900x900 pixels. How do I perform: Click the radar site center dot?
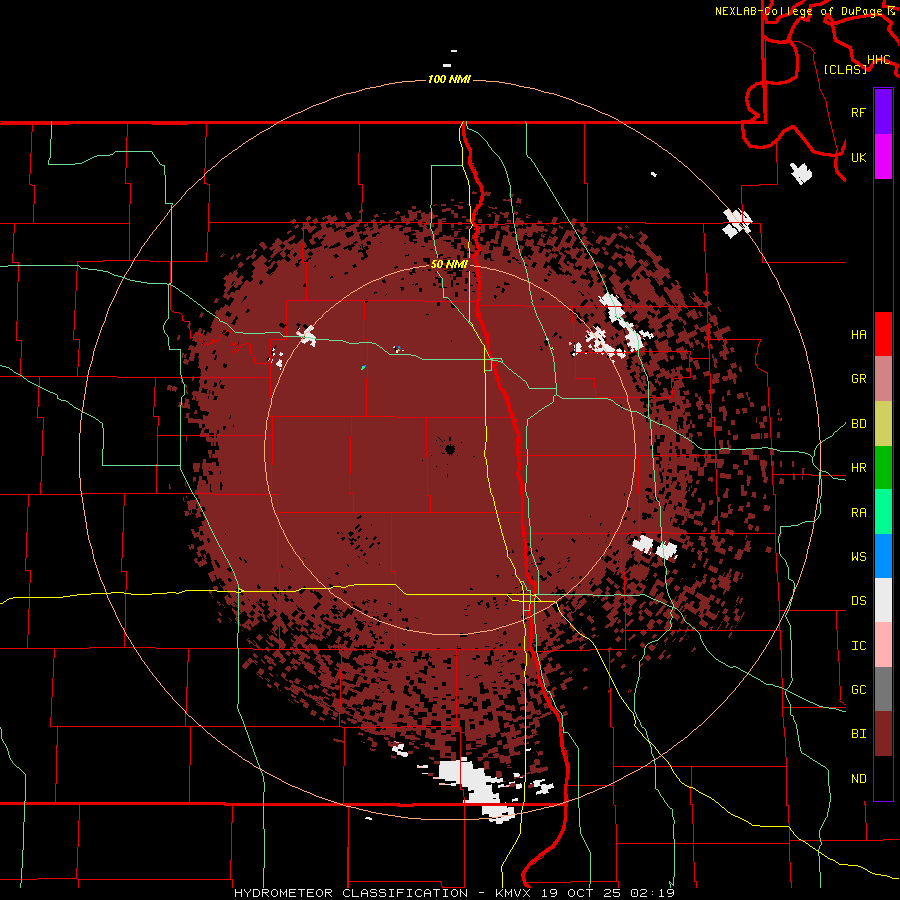point(450,449)
